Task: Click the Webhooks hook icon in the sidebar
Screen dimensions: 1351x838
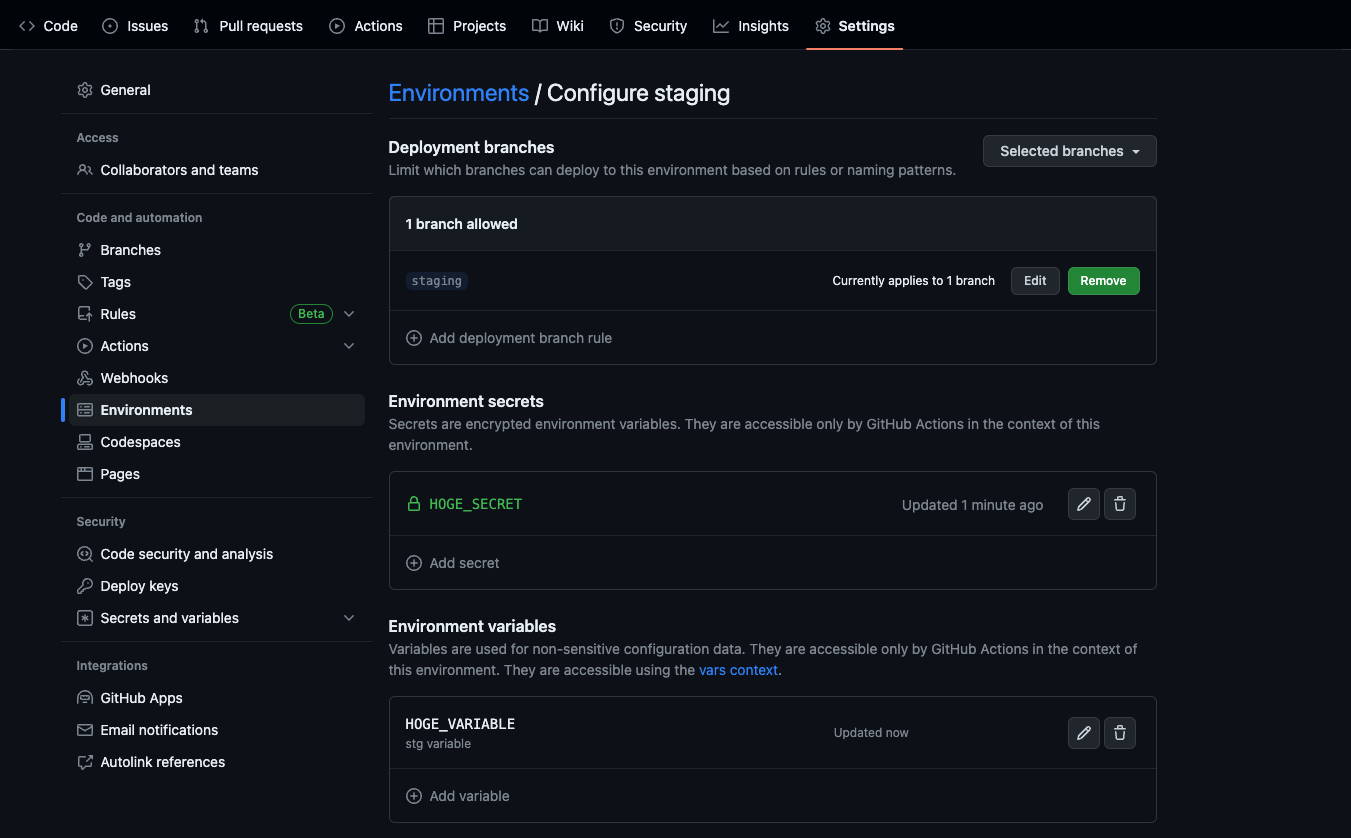Action: point(85,377)
